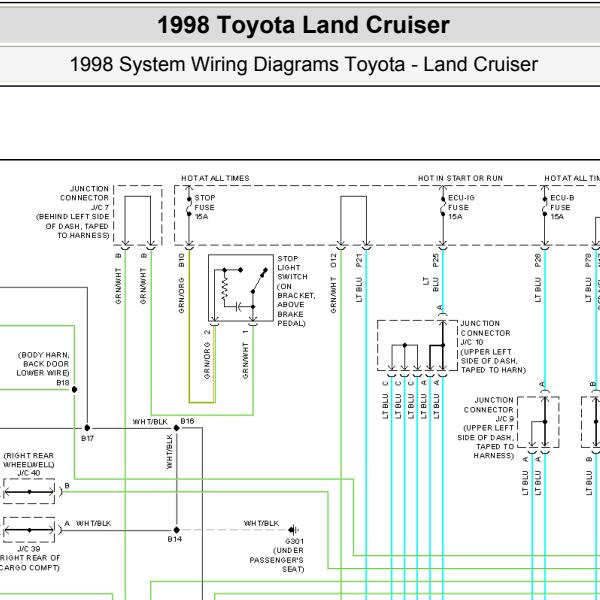
Task: Click the B18 splice node
Action: (75, 390)
